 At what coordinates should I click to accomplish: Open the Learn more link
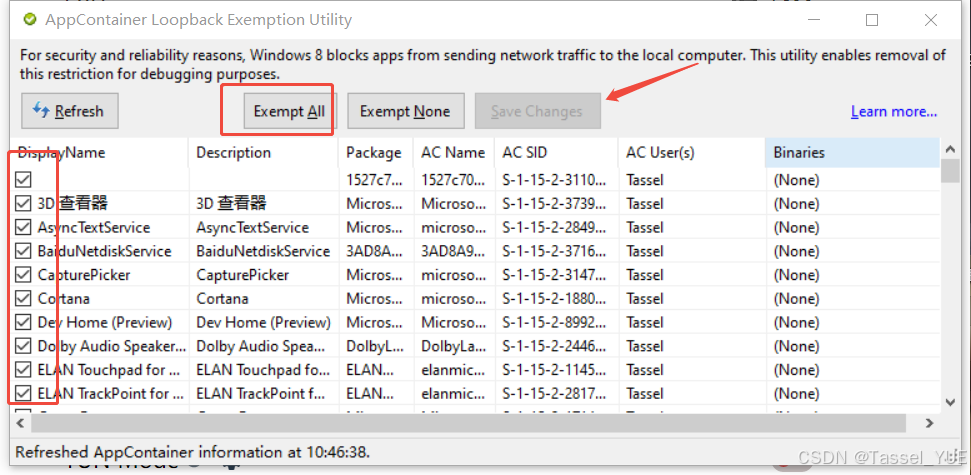pyautogui.click(x=894, y=111)
